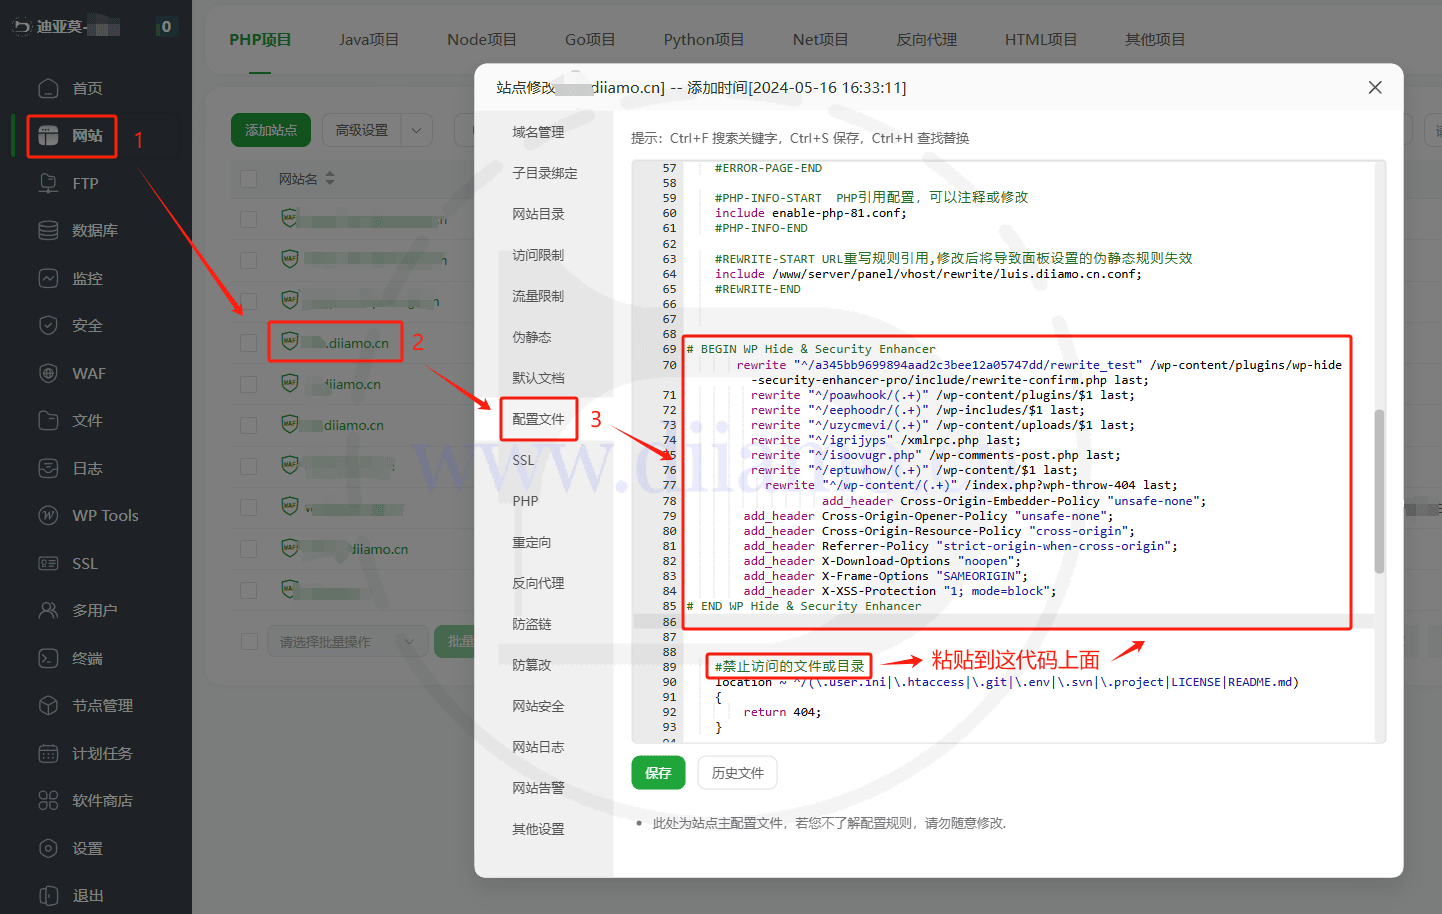Image resolution: width=1442 pixels, height=914 pixels.
Task: Switch to Java项目 tab
Action: click(x=369, y=40)
